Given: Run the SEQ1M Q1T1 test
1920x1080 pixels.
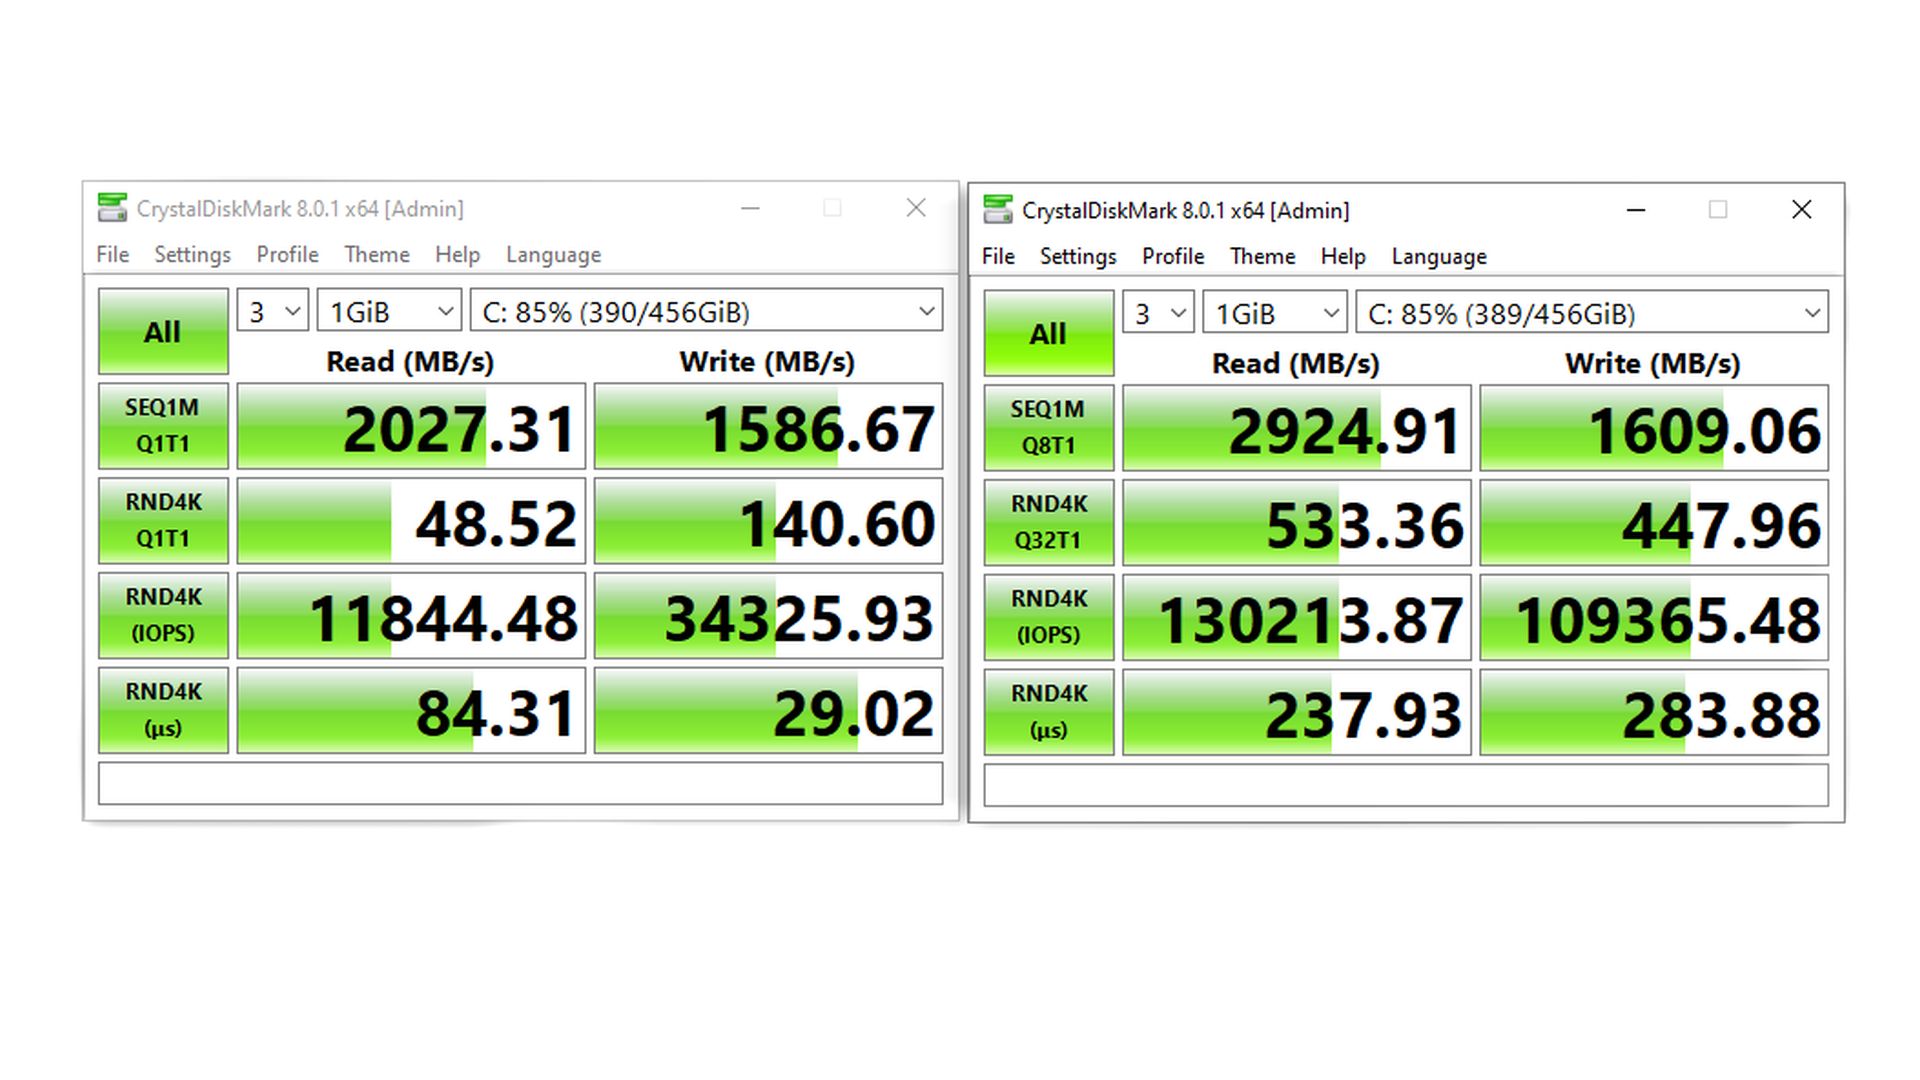Looking at the screenshot, I should click(x=163, y=426).
